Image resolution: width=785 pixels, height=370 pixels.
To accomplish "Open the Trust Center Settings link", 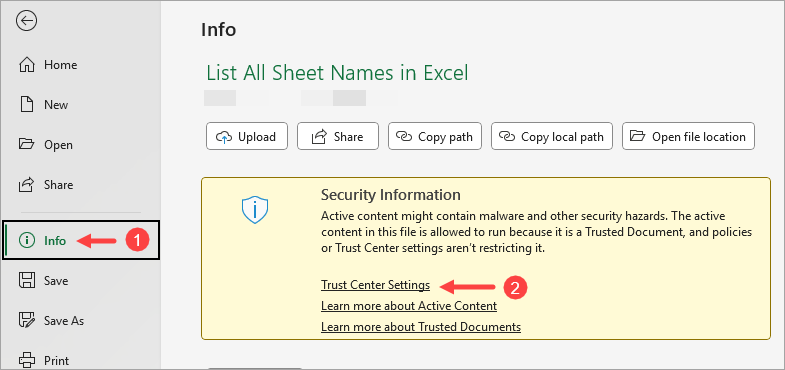I will tap(375, 285).
